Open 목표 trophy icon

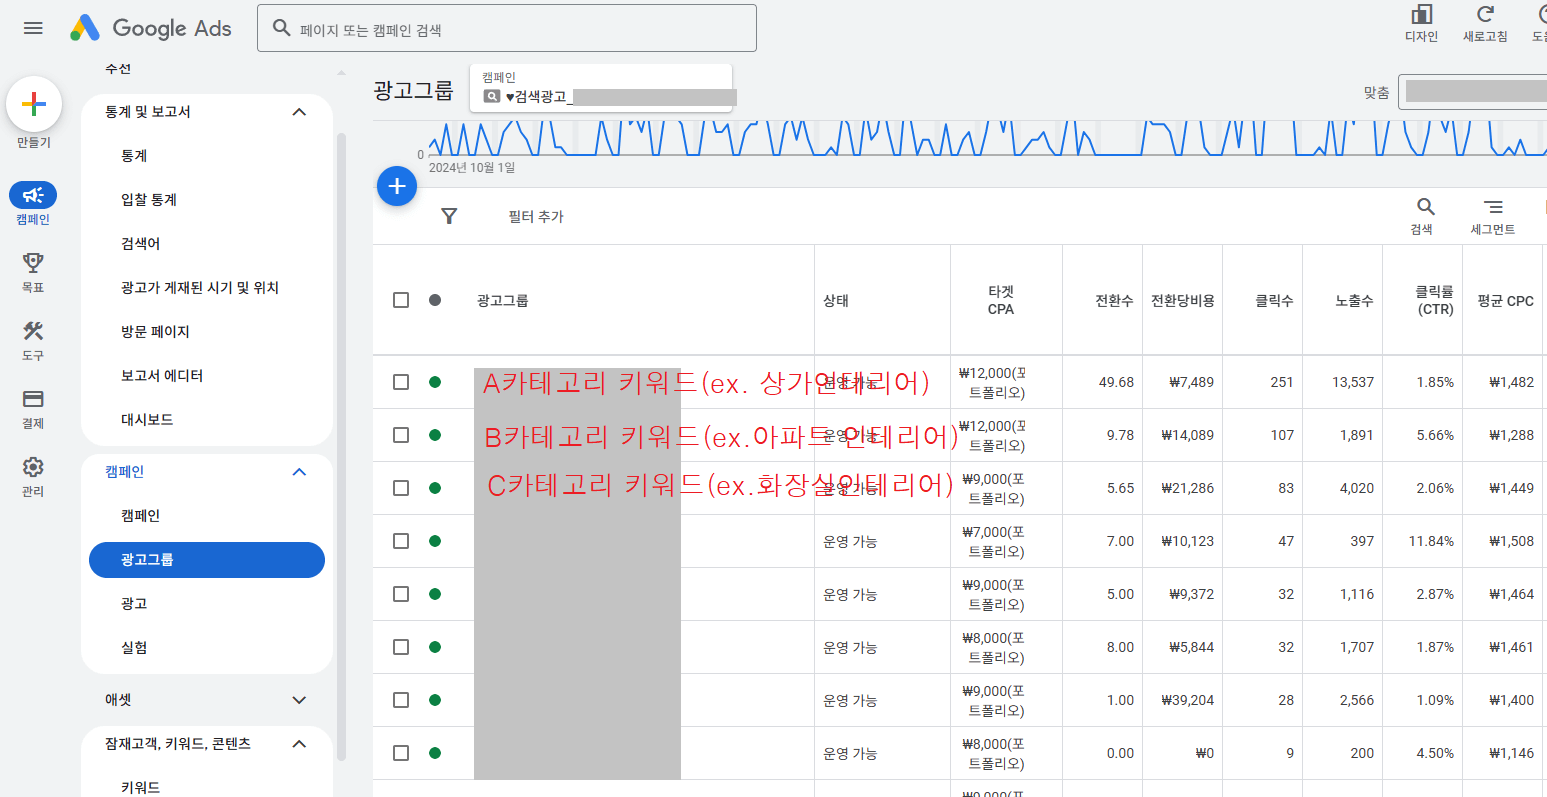(33, 263)
